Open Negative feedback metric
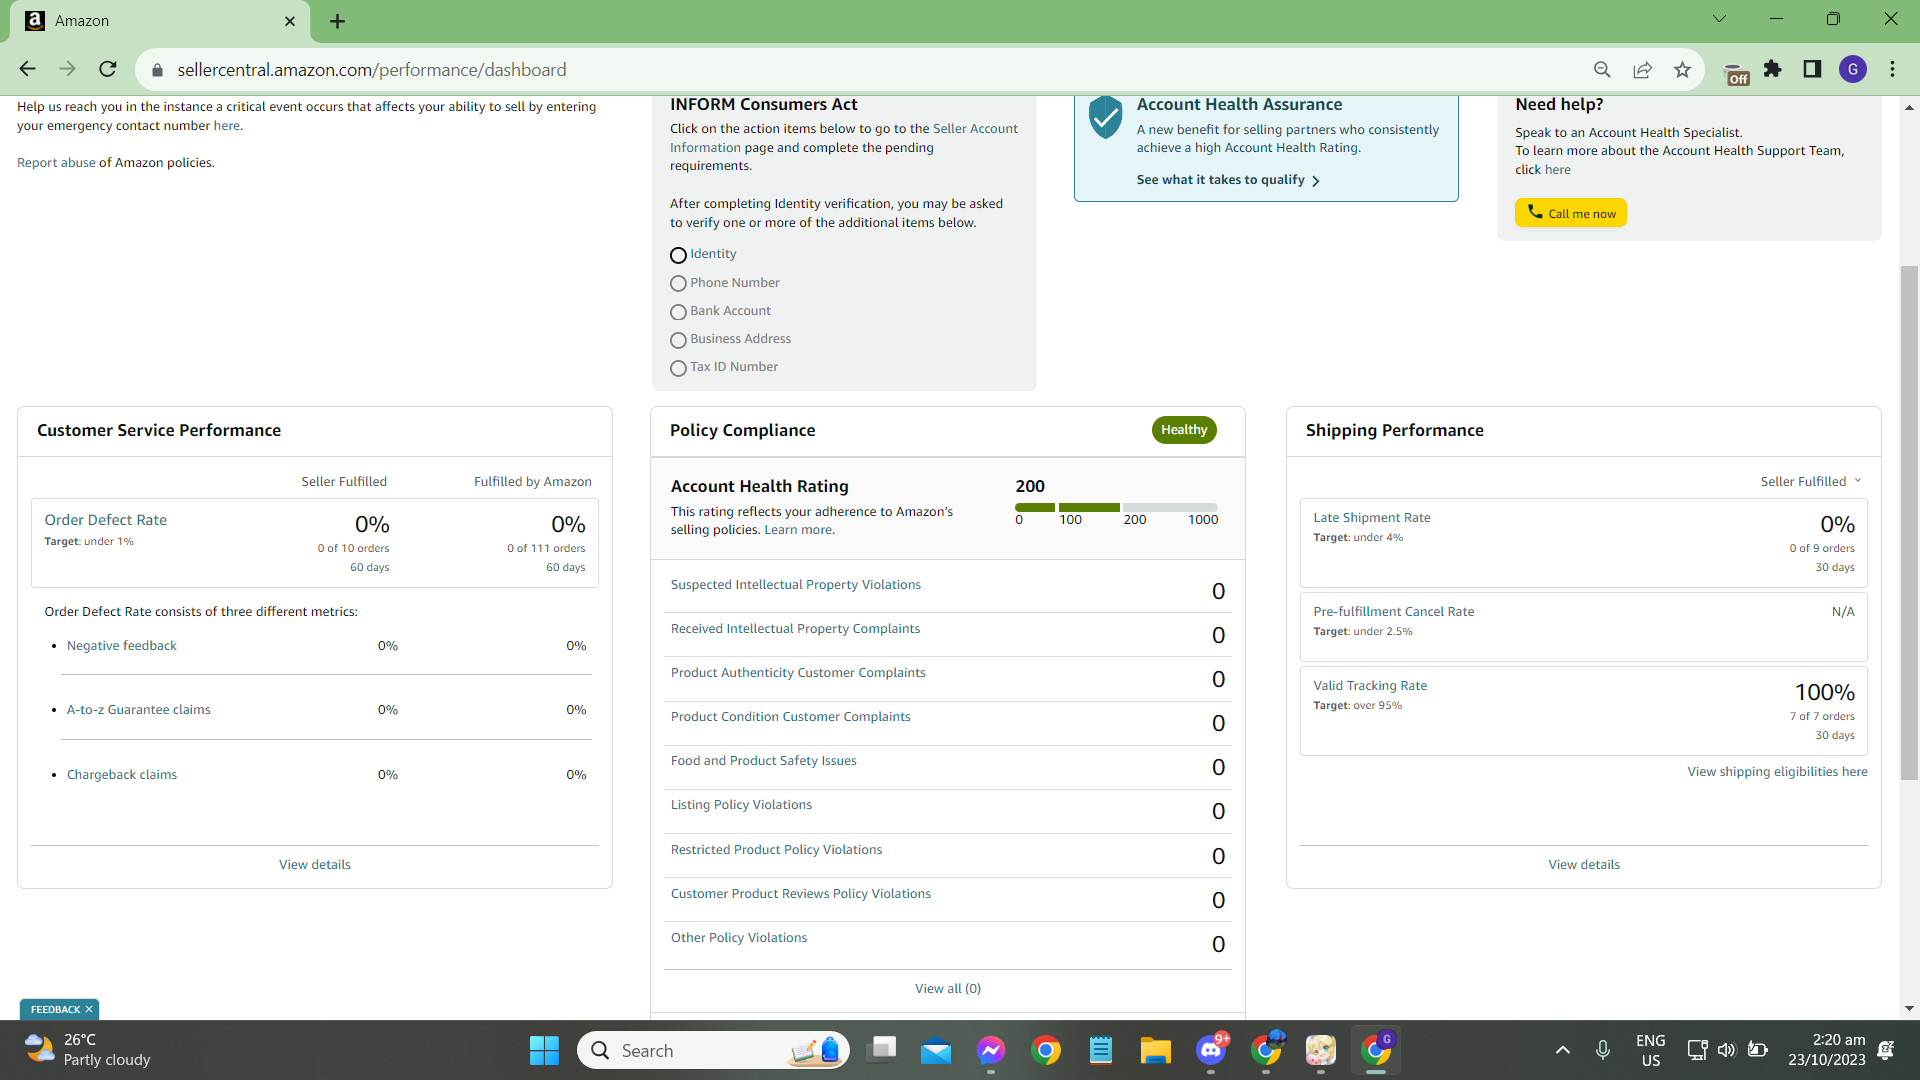The width and height of the screenshot is (1920, 1080). point(121,646)
